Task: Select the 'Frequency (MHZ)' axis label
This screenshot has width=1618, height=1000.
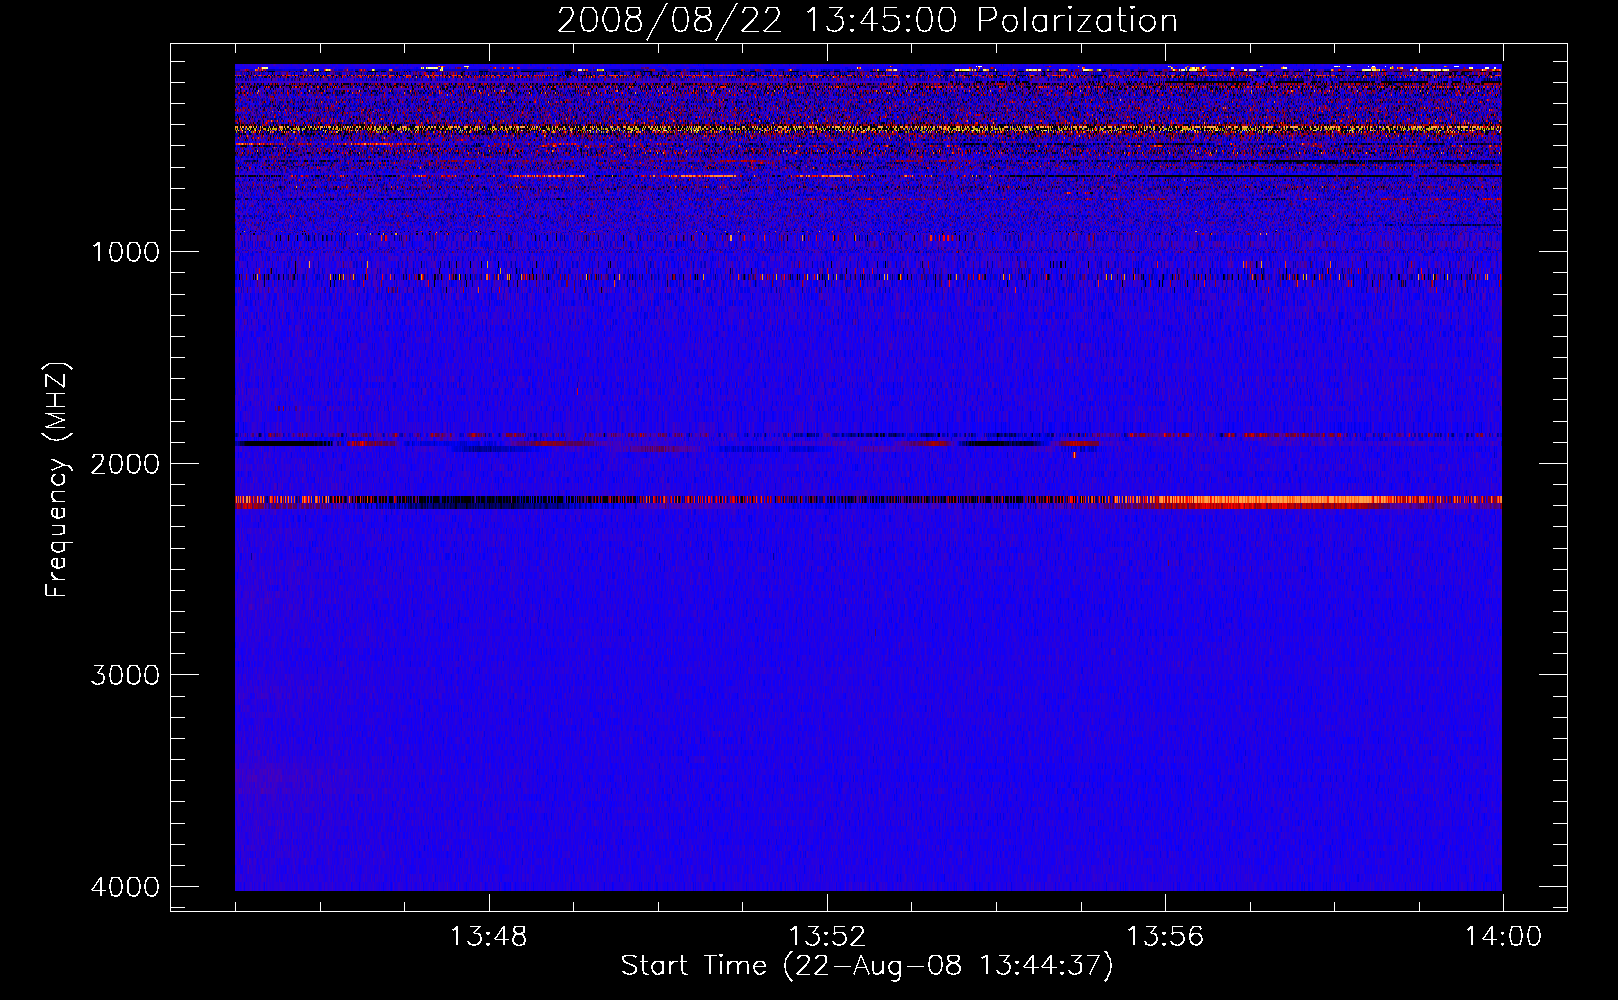Action: [x=57, y=480]
